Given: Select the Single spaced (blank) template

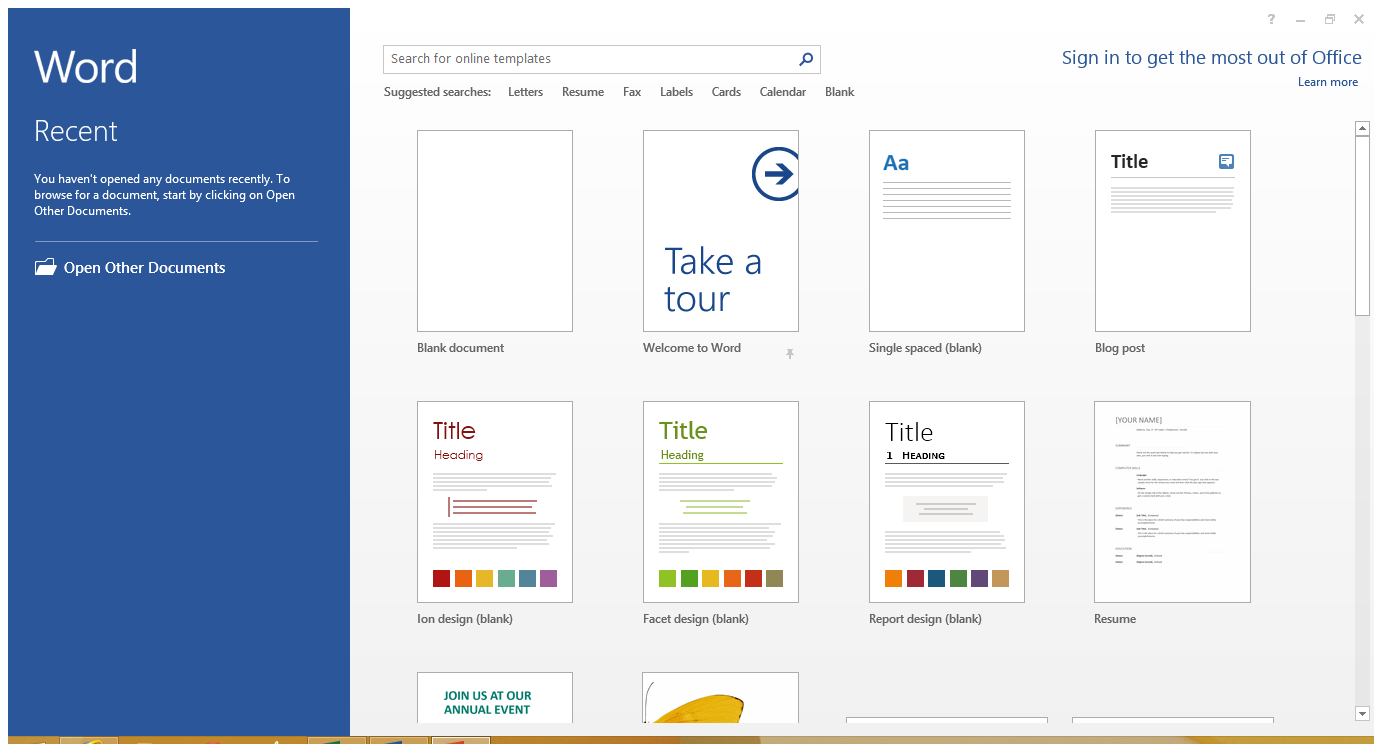Looking at the screenshot, I should click(947, 231).
